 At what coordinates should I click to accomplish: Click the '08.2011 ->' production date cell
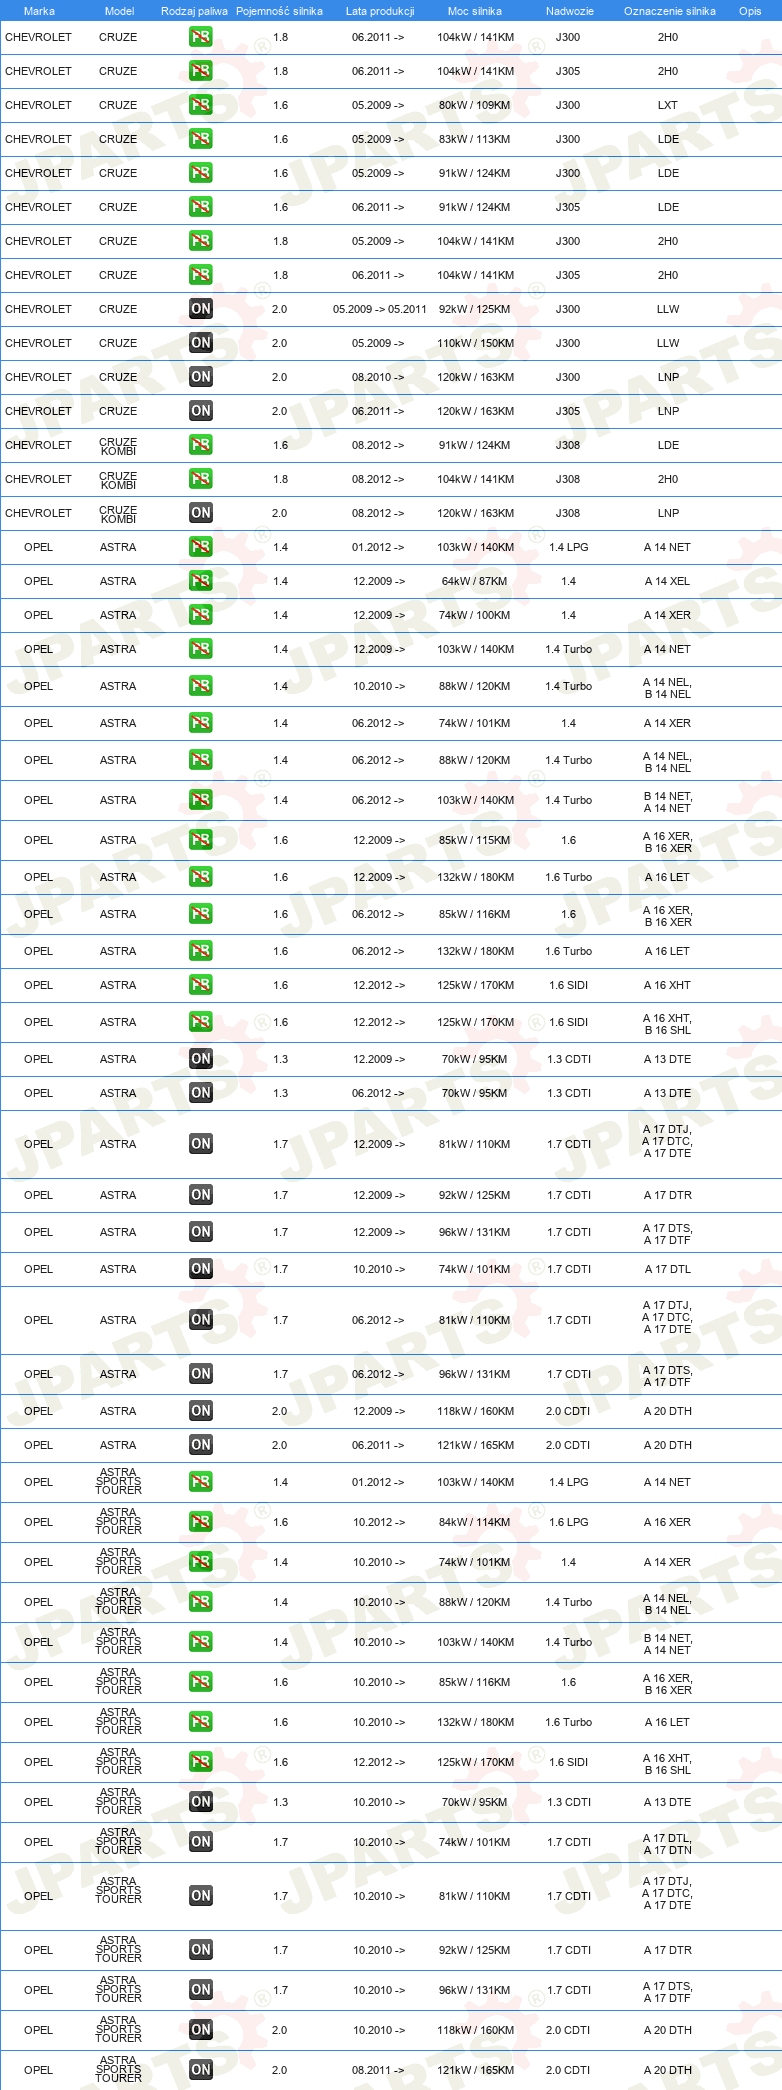pos(378,2070)
